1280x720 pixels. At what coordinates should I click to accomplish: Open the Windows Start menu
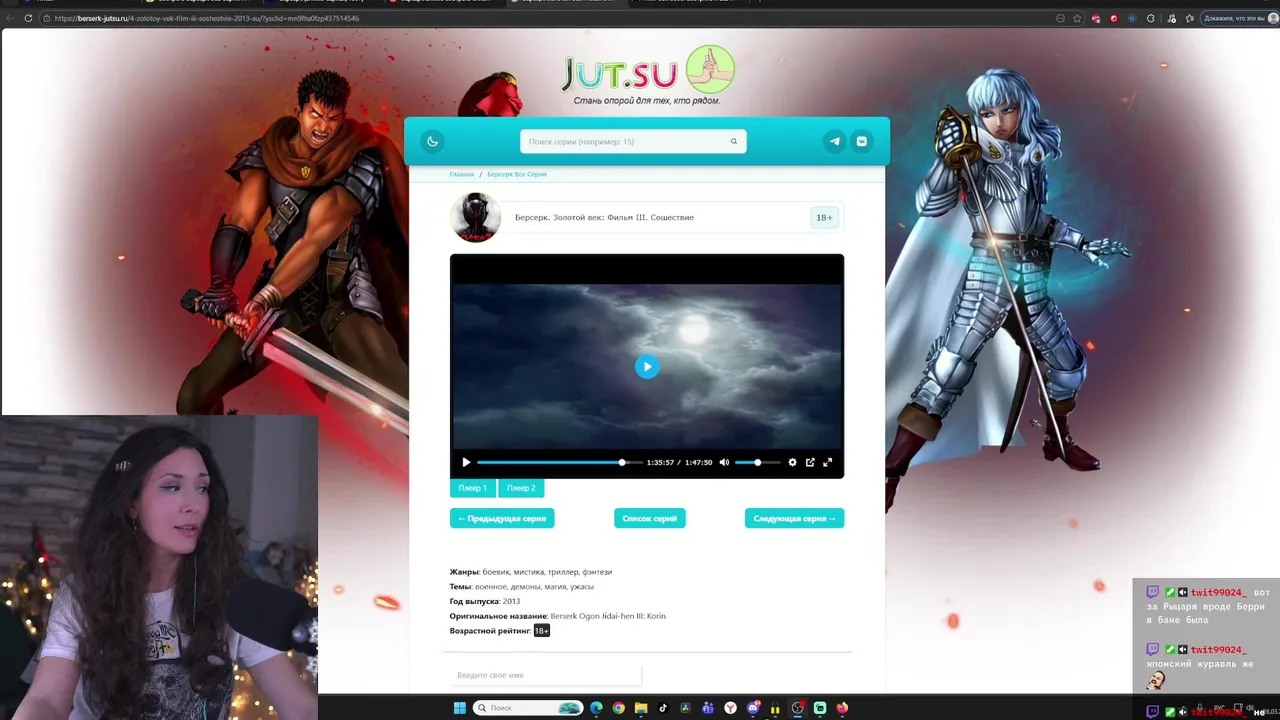(x=460, y=708)
